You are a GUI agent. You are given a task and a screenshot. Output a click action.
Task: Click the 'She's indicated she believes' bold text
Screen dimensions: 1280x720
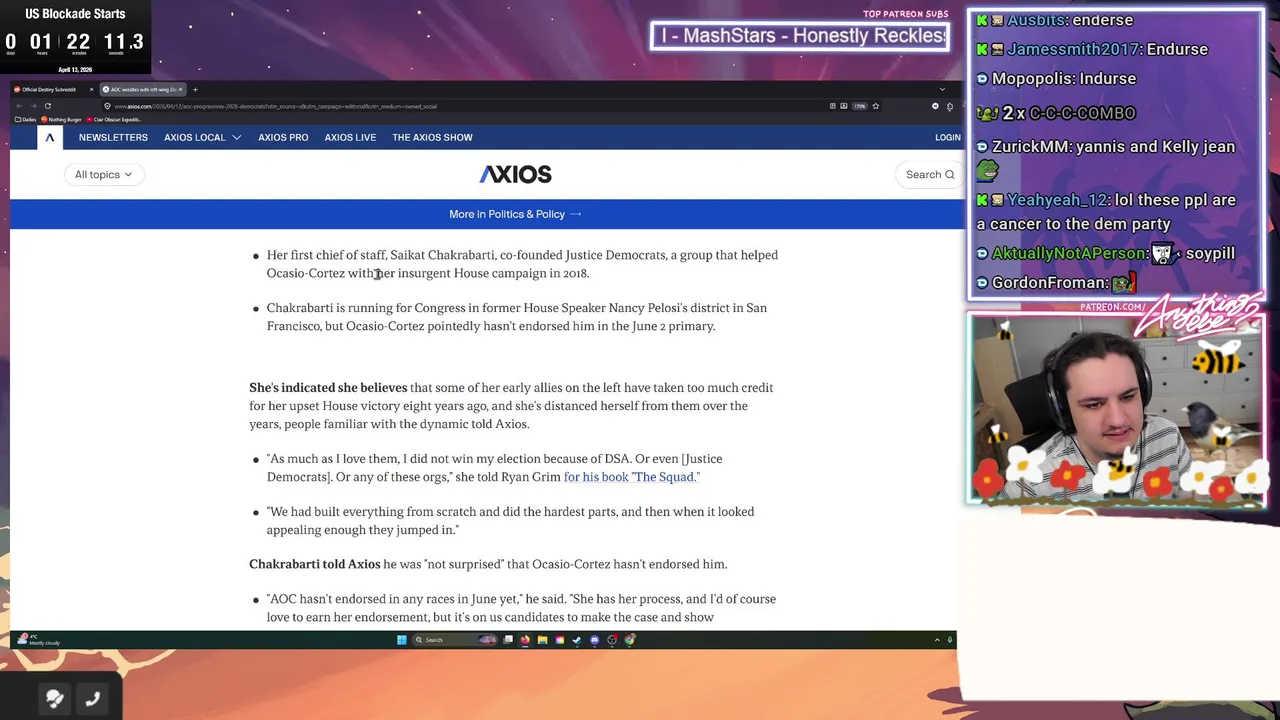click(328, 388)
